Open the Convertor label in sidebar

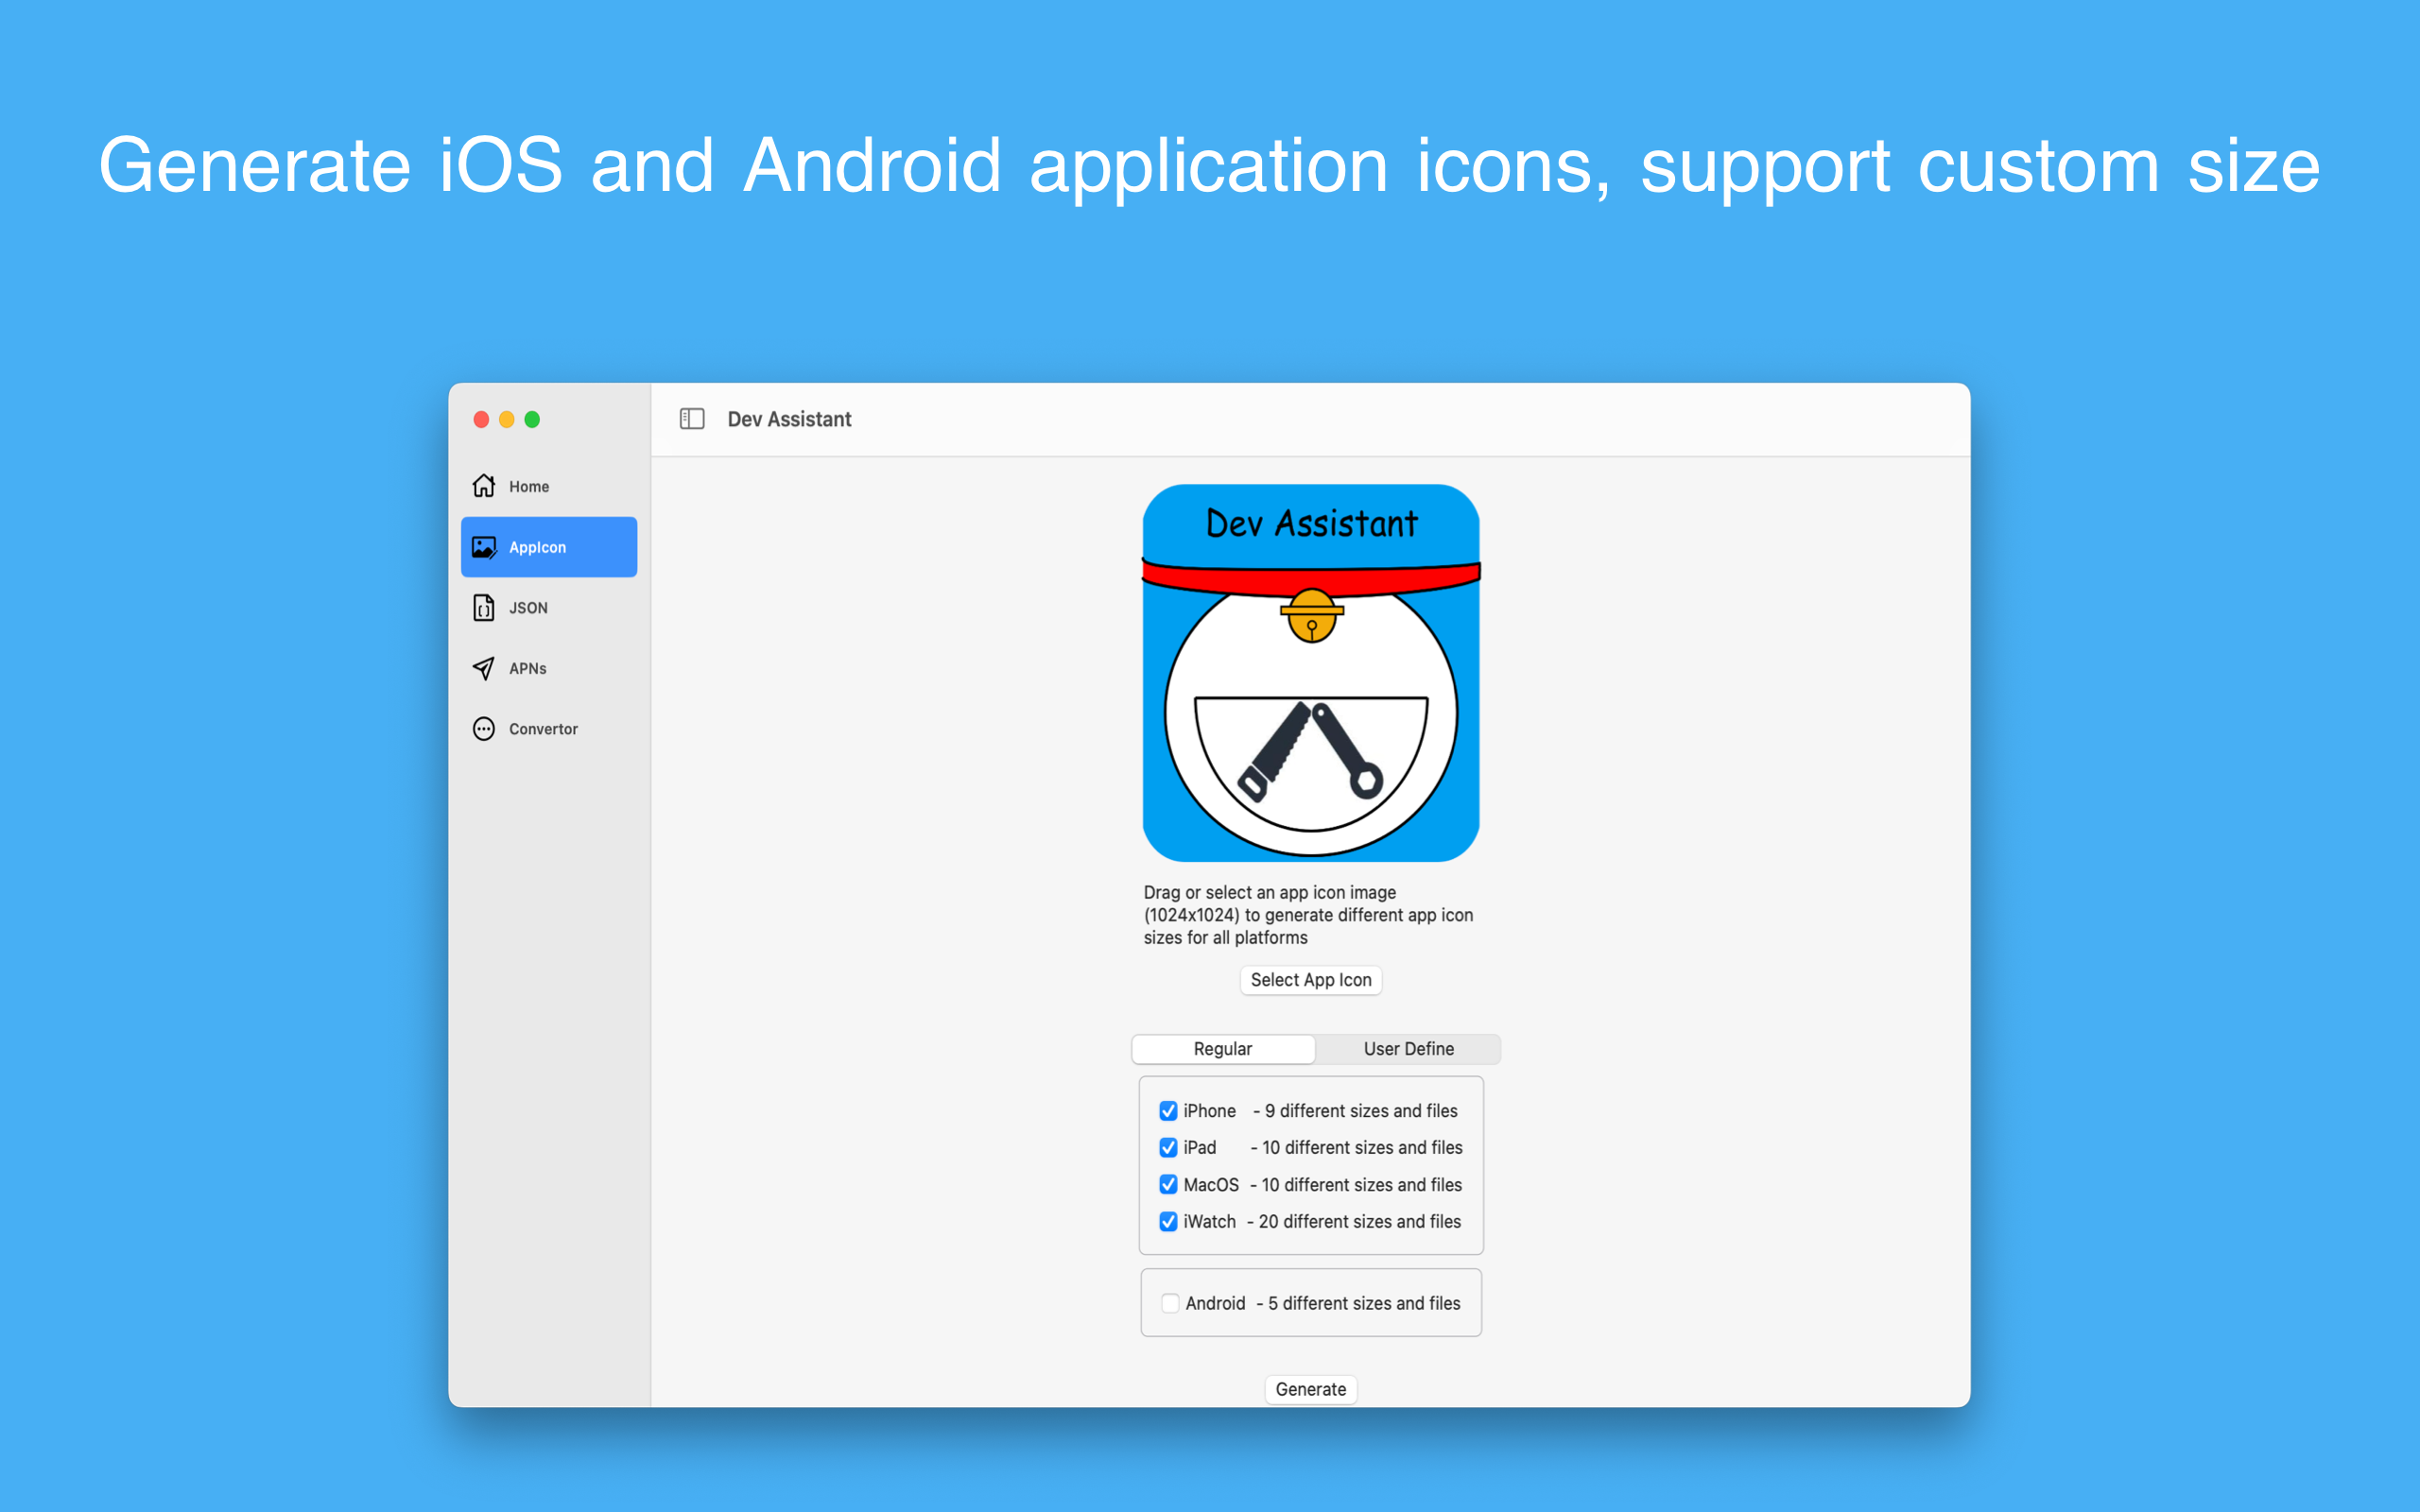[543, 729]
